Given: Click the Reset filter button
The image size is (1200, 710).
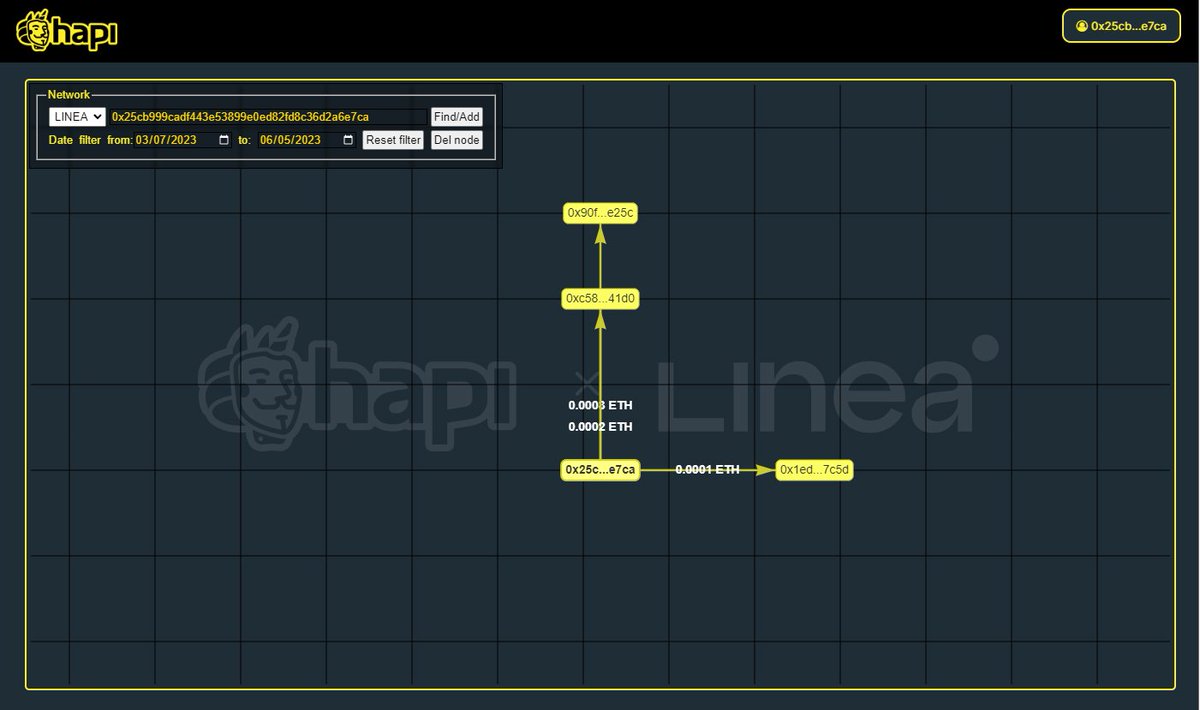Looking at the screenshot, I should (393, 140).
